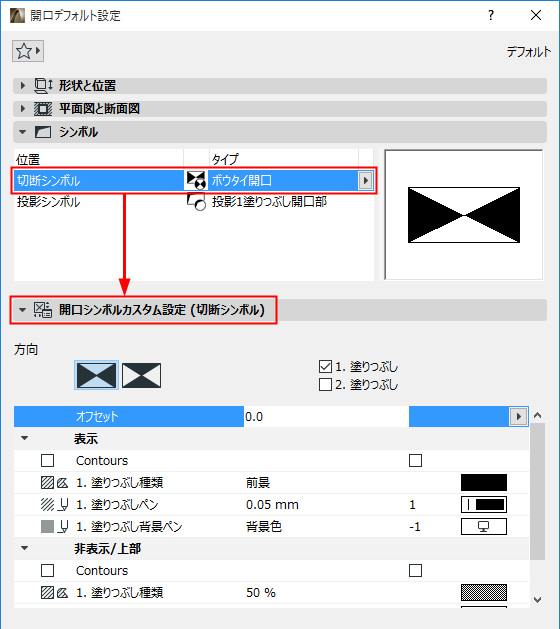Viewport: 560px width, 629px height.
Task: Click the bowtie symbol preview image
Action: point(464,215)
